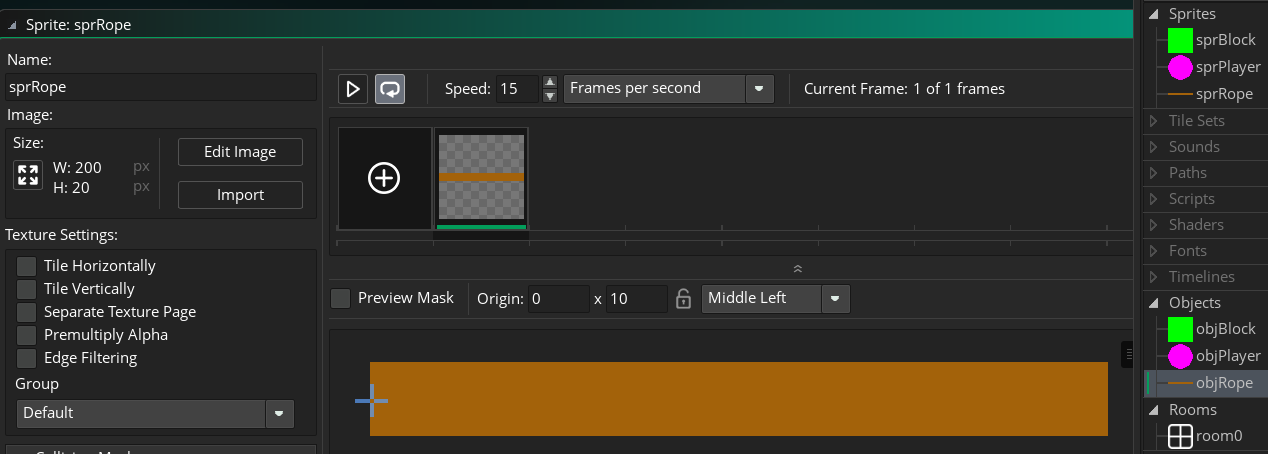Click the Speed value field

[517, 89]
